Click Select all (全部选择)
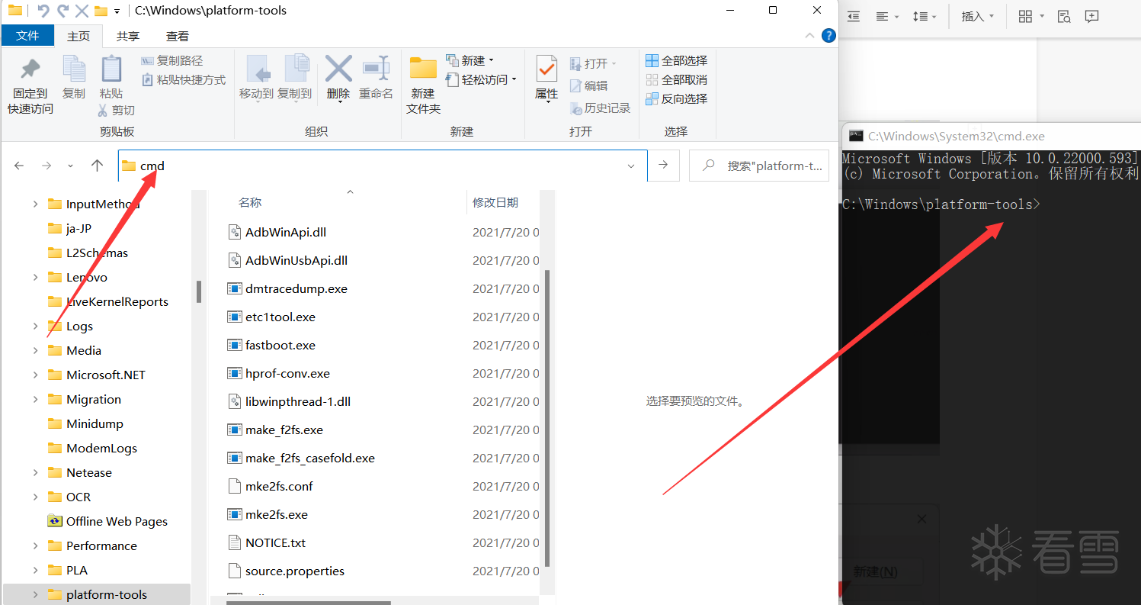 tap(677, 60)
